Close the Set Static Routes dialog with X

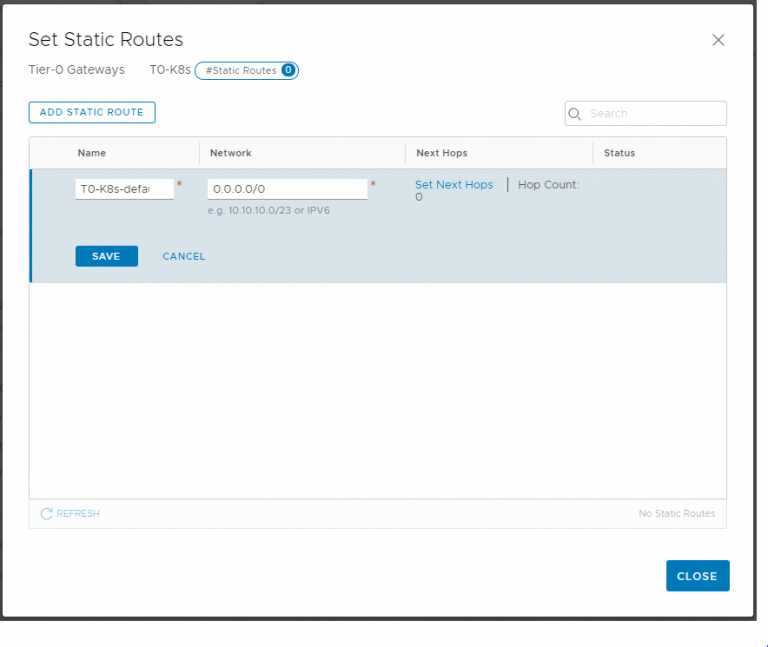click(717, 40)
